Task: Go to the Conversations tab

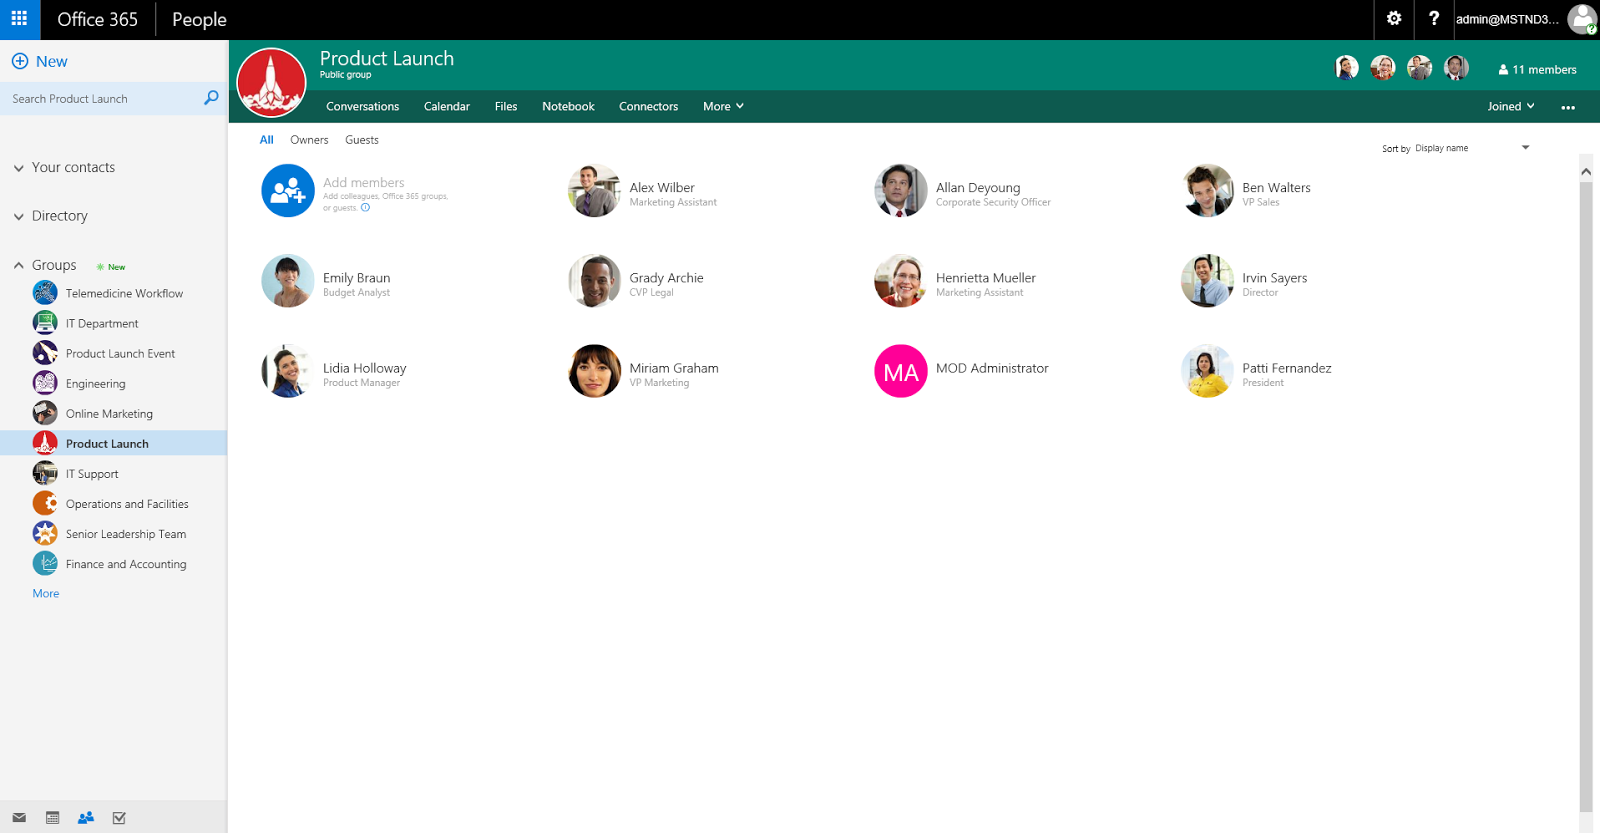Action: pos(362,106)
